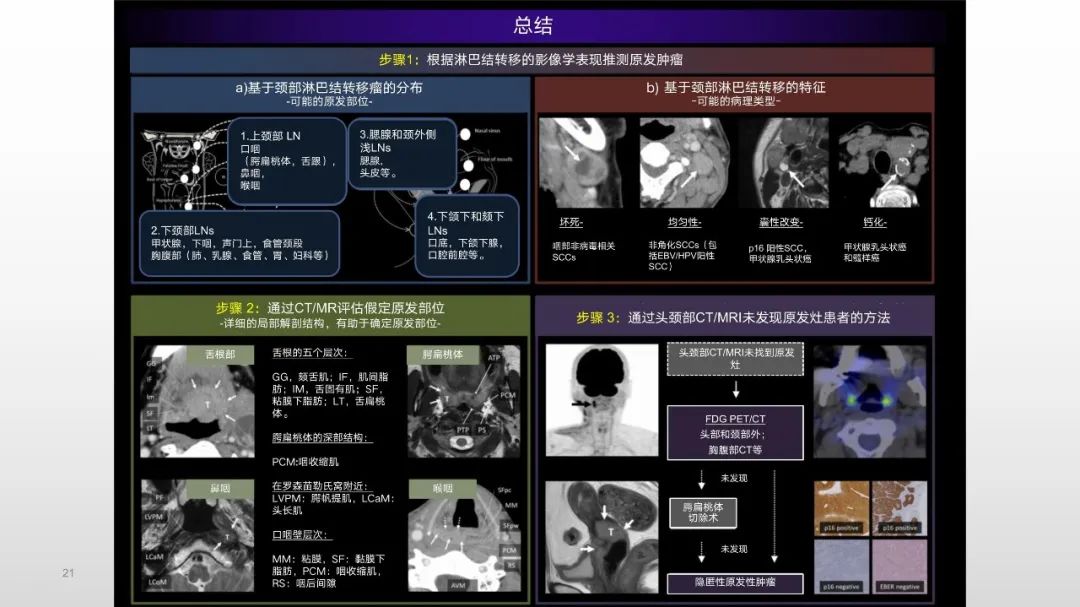The height and width of the screenshot is (607, 1080).
Task: Select the 步骤1 header banner text
Action: [x=531, y=60]
